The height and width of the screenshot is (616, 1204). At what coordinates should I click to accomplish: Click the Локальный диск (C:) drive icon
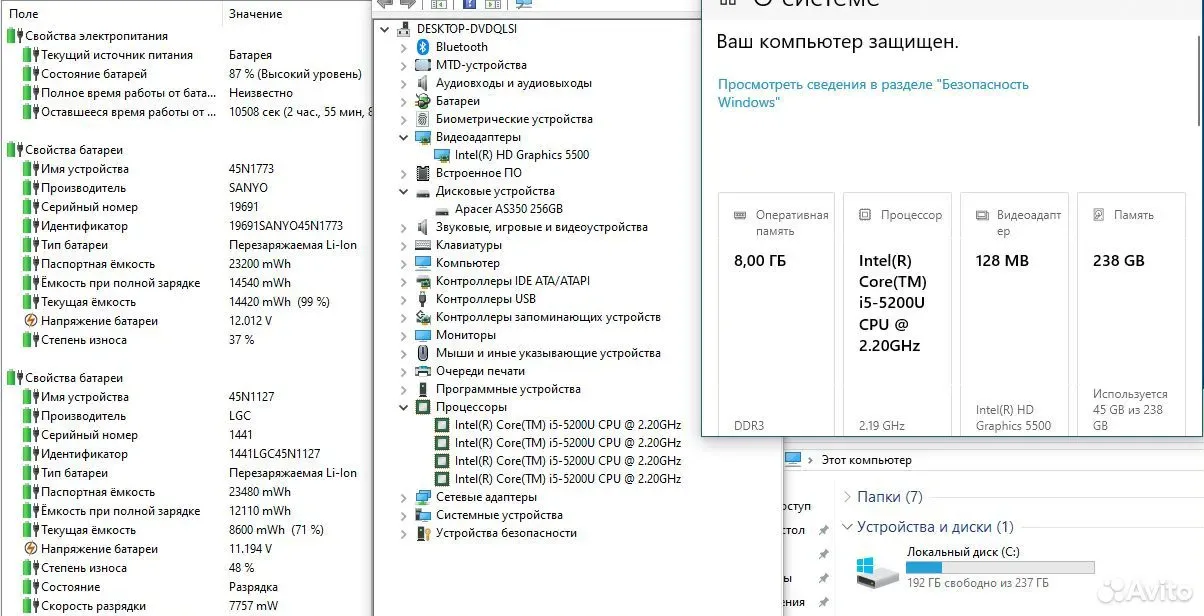click(x=877, y=570)
